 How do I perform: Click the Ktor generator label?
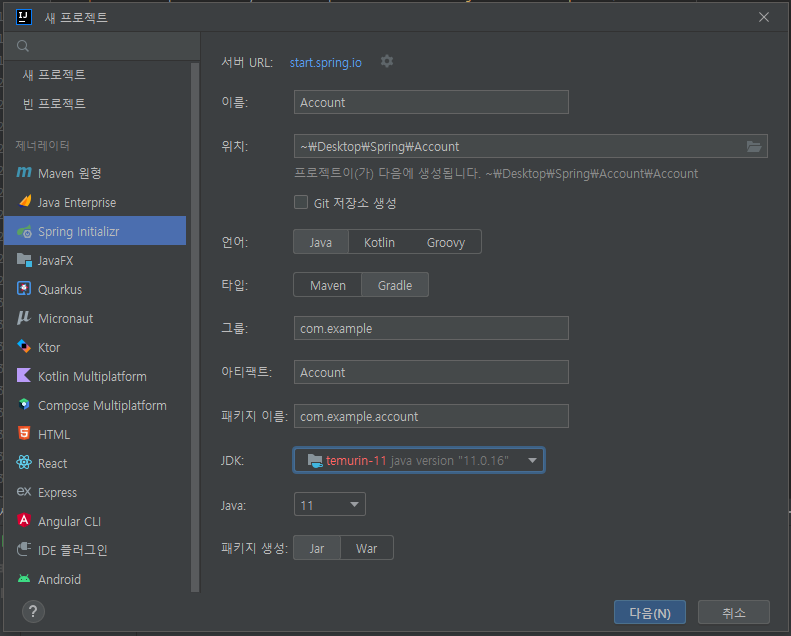click(x=49, y=348)
